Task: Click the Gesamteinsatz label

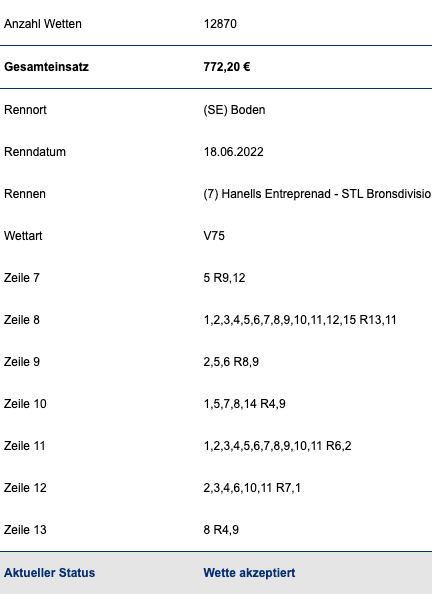Action: [x=46, y=67]
